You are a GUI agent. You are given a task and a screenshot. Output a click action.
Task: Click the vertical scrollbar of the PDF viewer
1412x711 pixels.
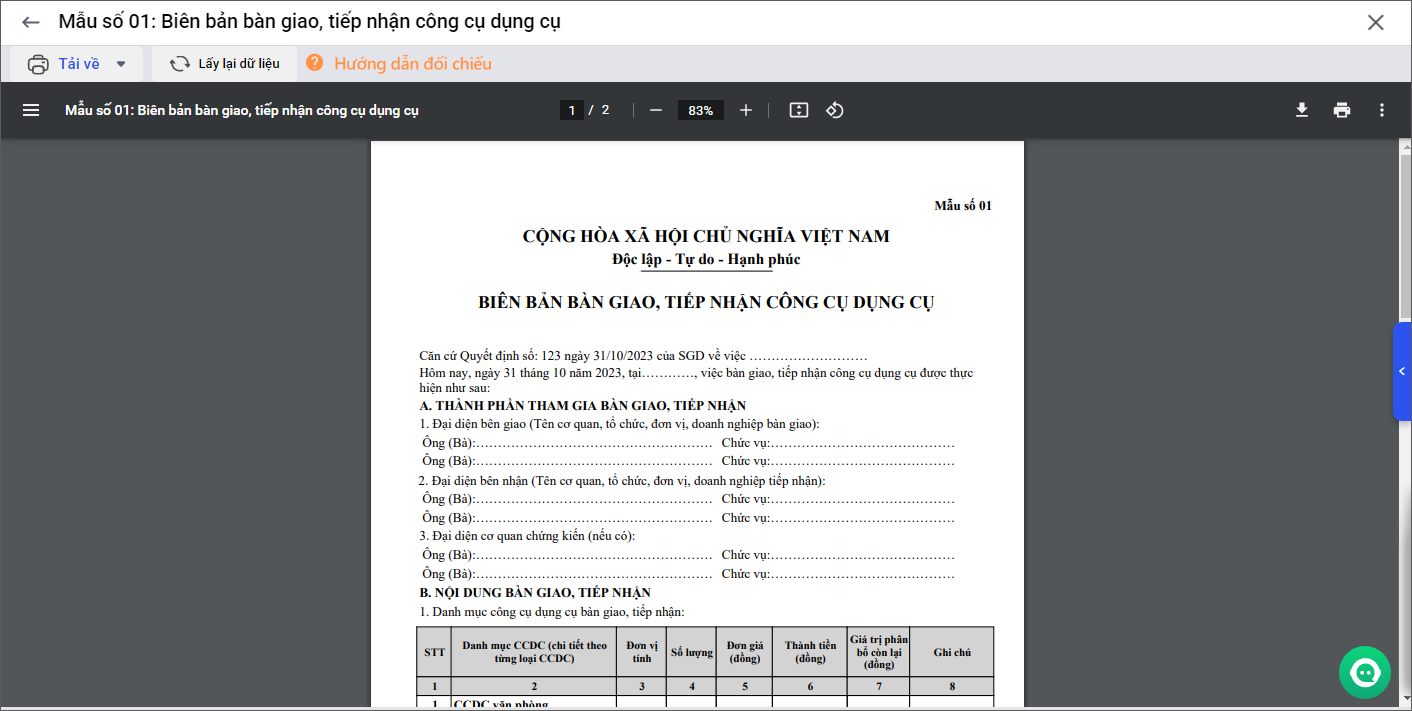pyautogui.click(x=1405, y=400)
